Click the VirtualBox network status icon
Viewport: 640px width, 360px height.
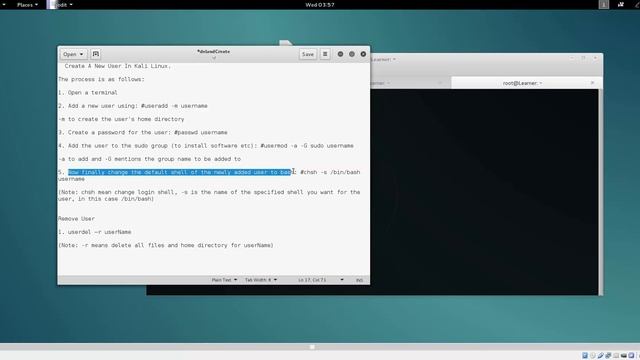[608, 356]
